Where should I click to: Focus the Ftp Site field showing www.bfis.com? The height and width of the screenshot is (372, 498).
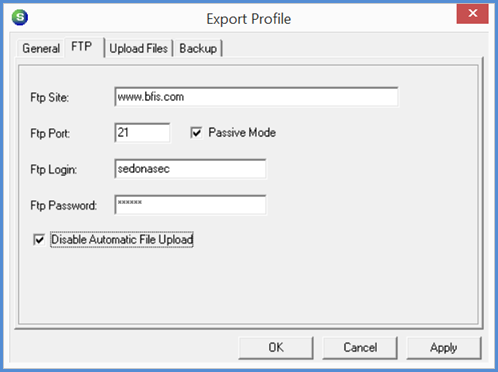click(x=256, y=97)
